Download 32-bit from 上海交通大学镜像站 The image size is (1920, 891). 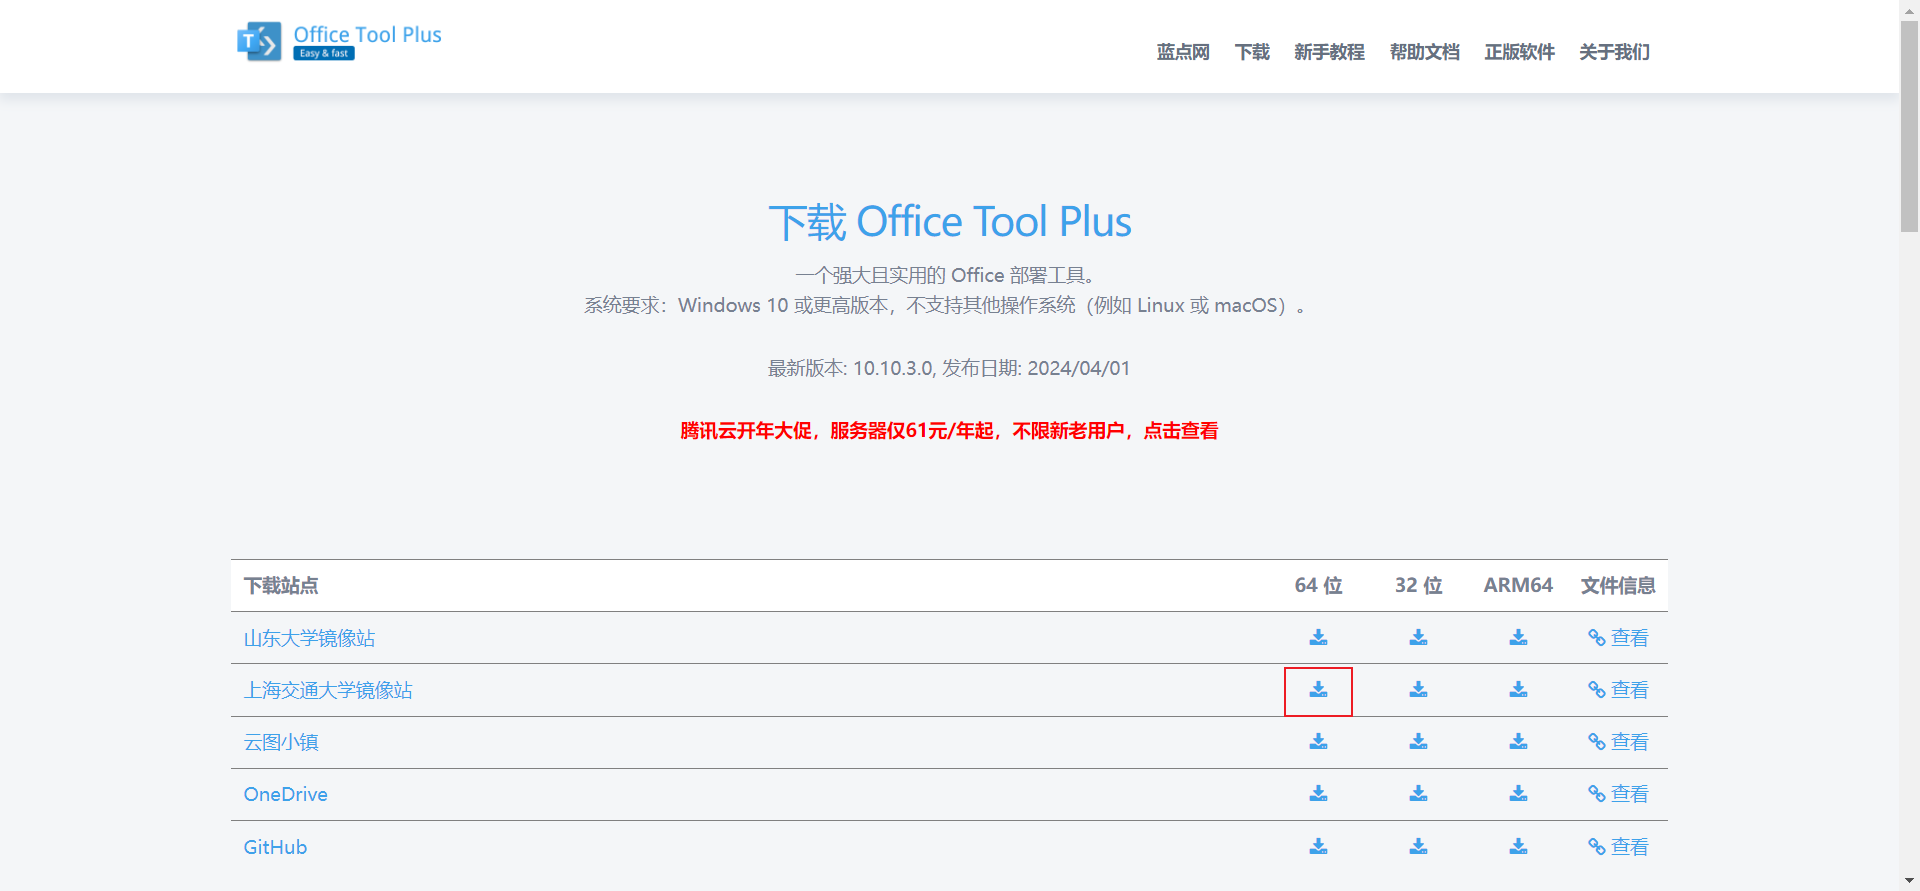coord(1418,690)
